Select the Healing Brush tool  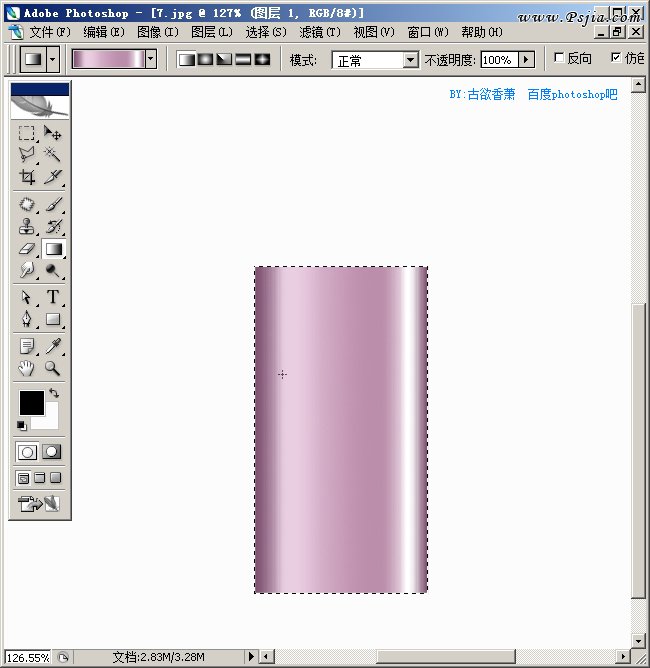(26, 204)
